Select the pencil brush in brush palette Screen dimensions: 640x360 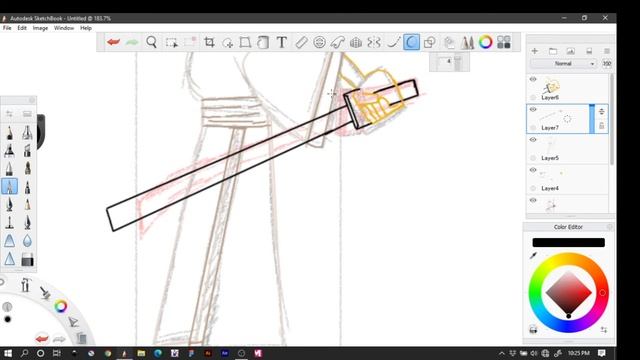[9, 133]
